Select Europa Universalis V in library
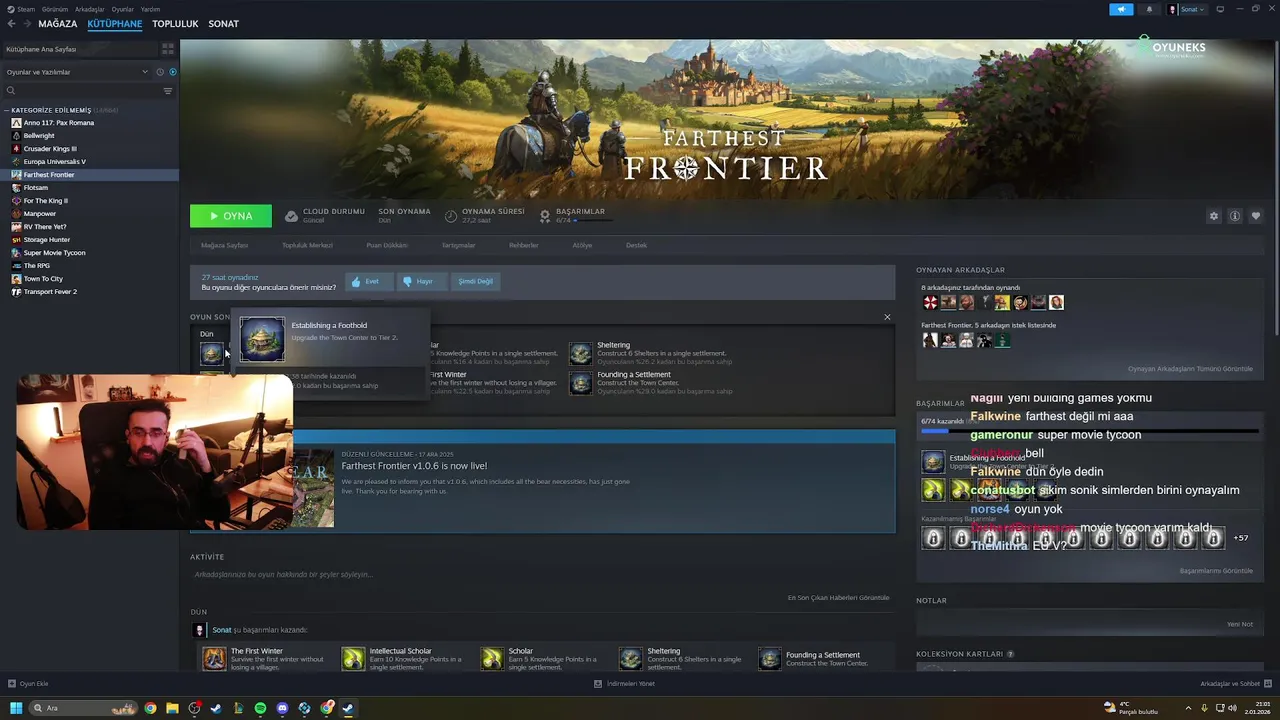Viewport: 1280px width, 720px height. (x=55, y=162)
